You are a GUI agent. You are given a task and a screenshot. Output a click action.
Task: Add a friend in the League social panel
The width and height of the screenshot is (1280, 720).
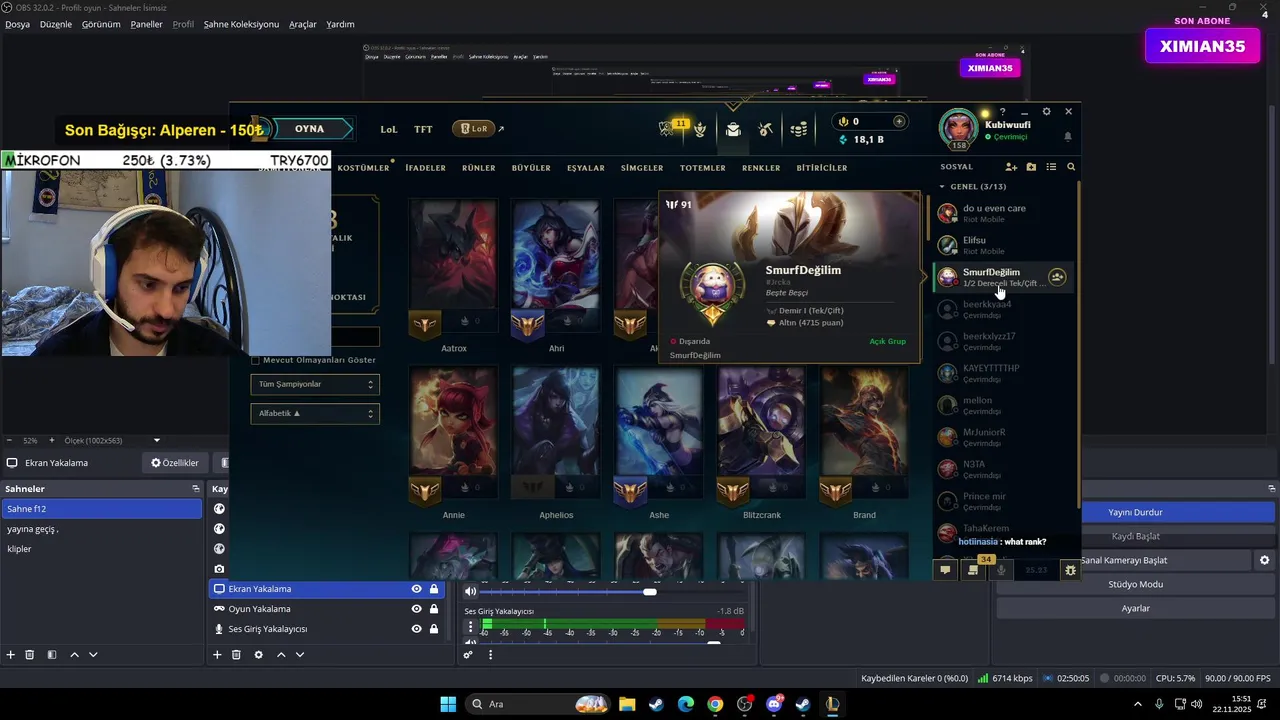(x=1011, y=167)
